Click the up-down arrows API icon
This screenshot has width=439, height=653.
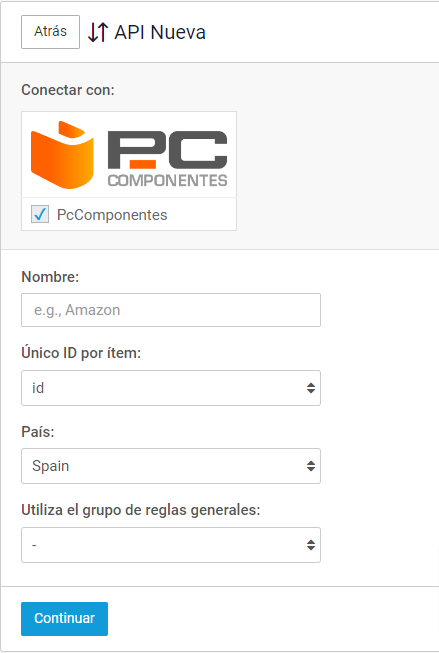pyautogui.click(x=98, y=32)
